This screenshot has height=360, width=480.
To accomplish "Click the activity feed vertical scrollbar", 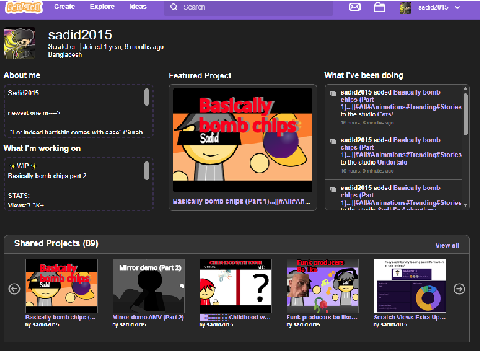I will coord(466,113).
